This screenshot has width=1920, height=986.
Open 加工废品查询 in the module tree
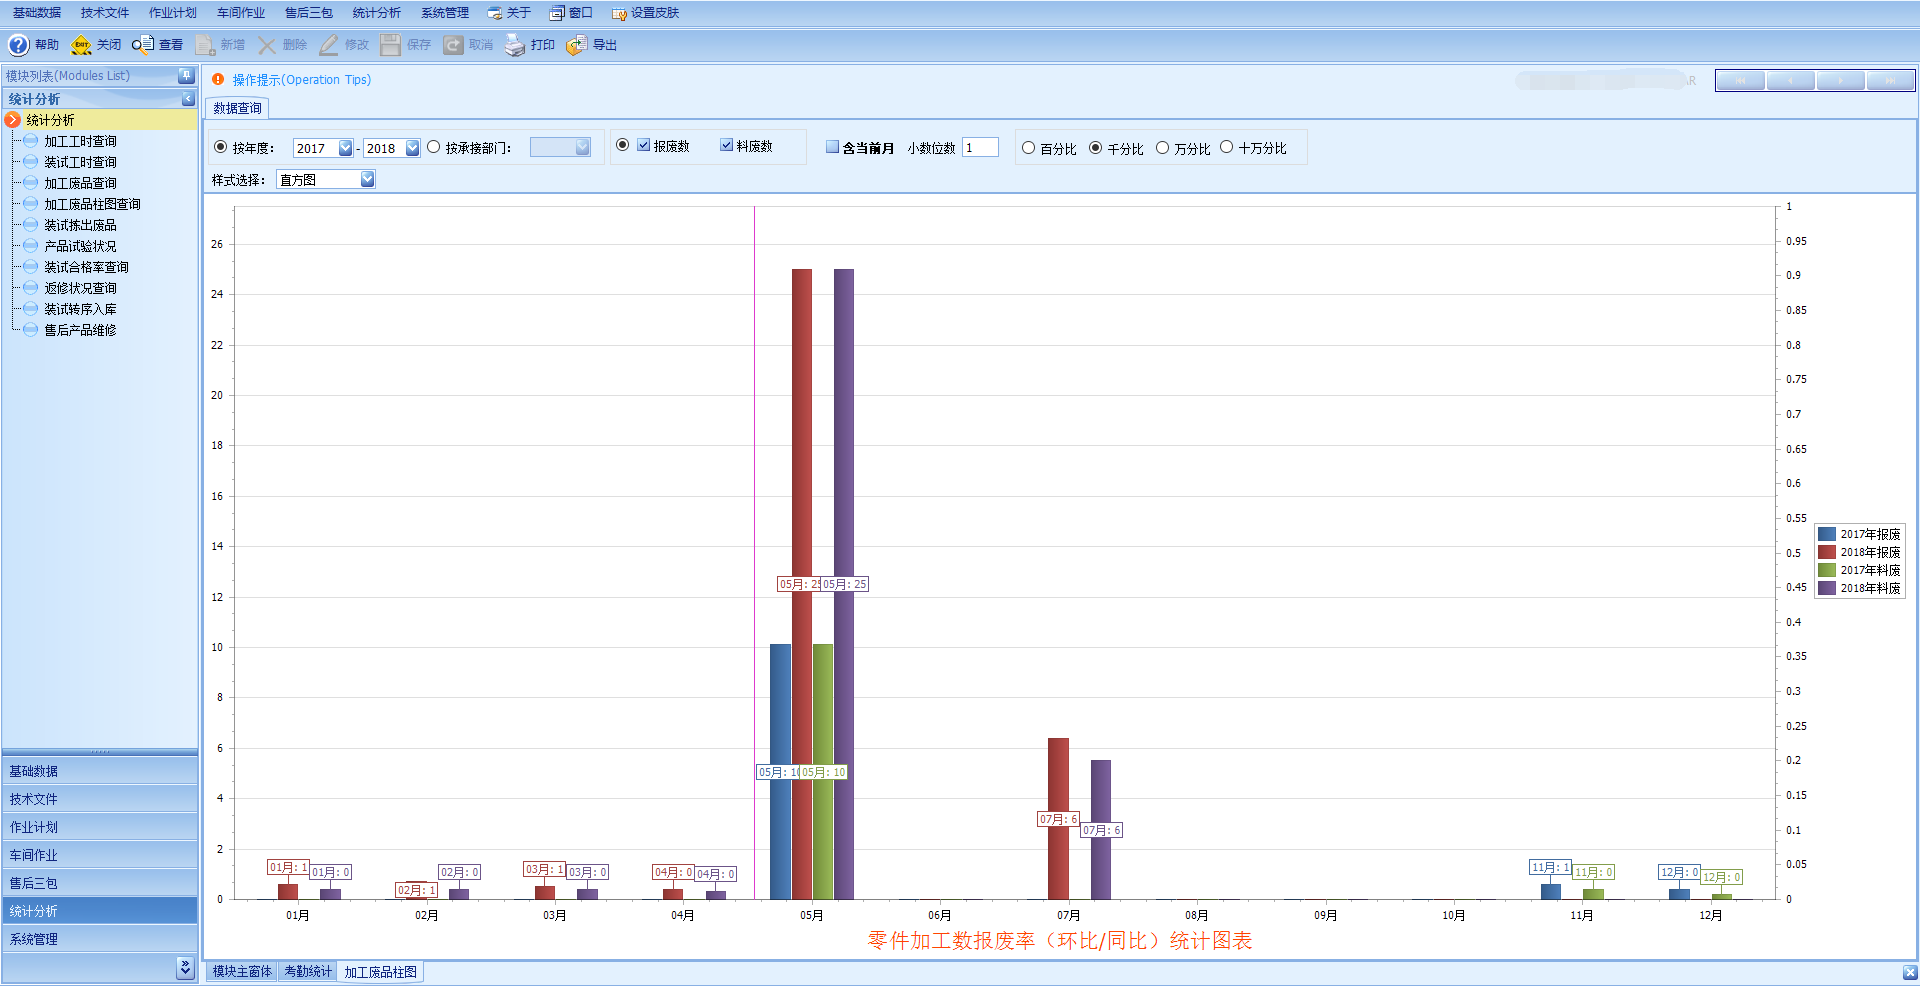(80, 183)
